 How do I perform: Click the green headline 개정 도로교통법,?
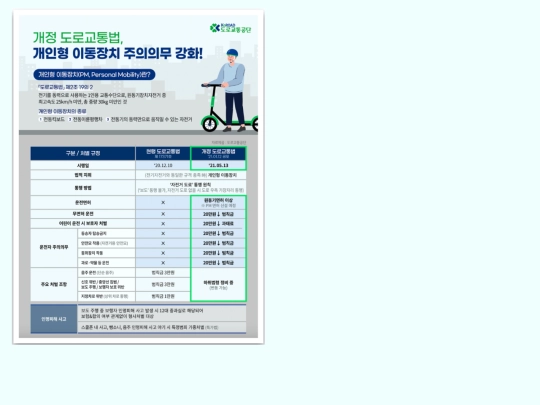coord(78,38)
